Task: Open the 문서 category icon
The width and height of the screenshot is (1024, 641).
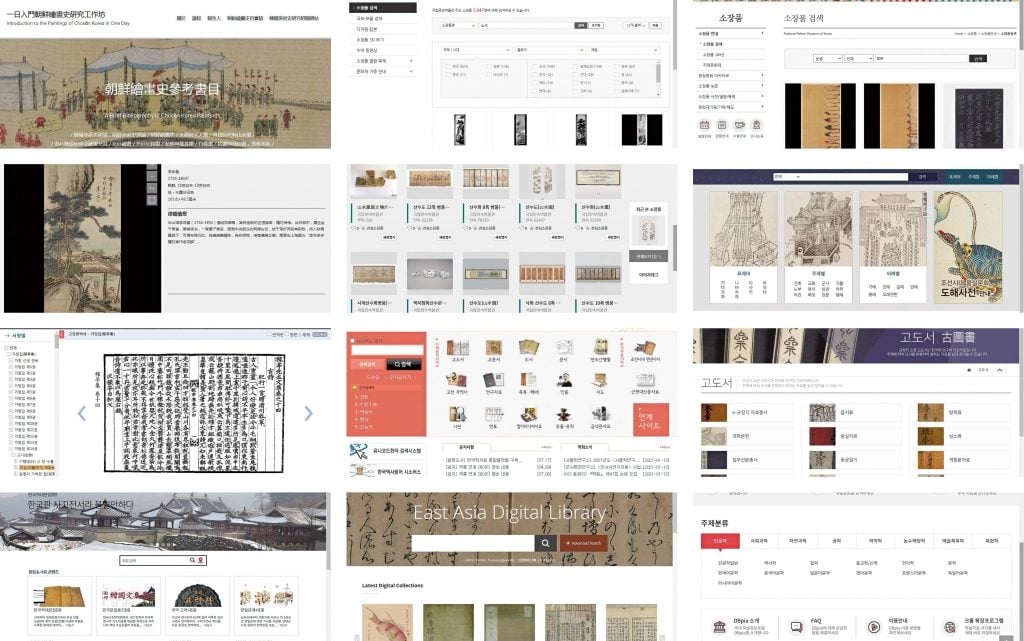Action: [564, 348]
